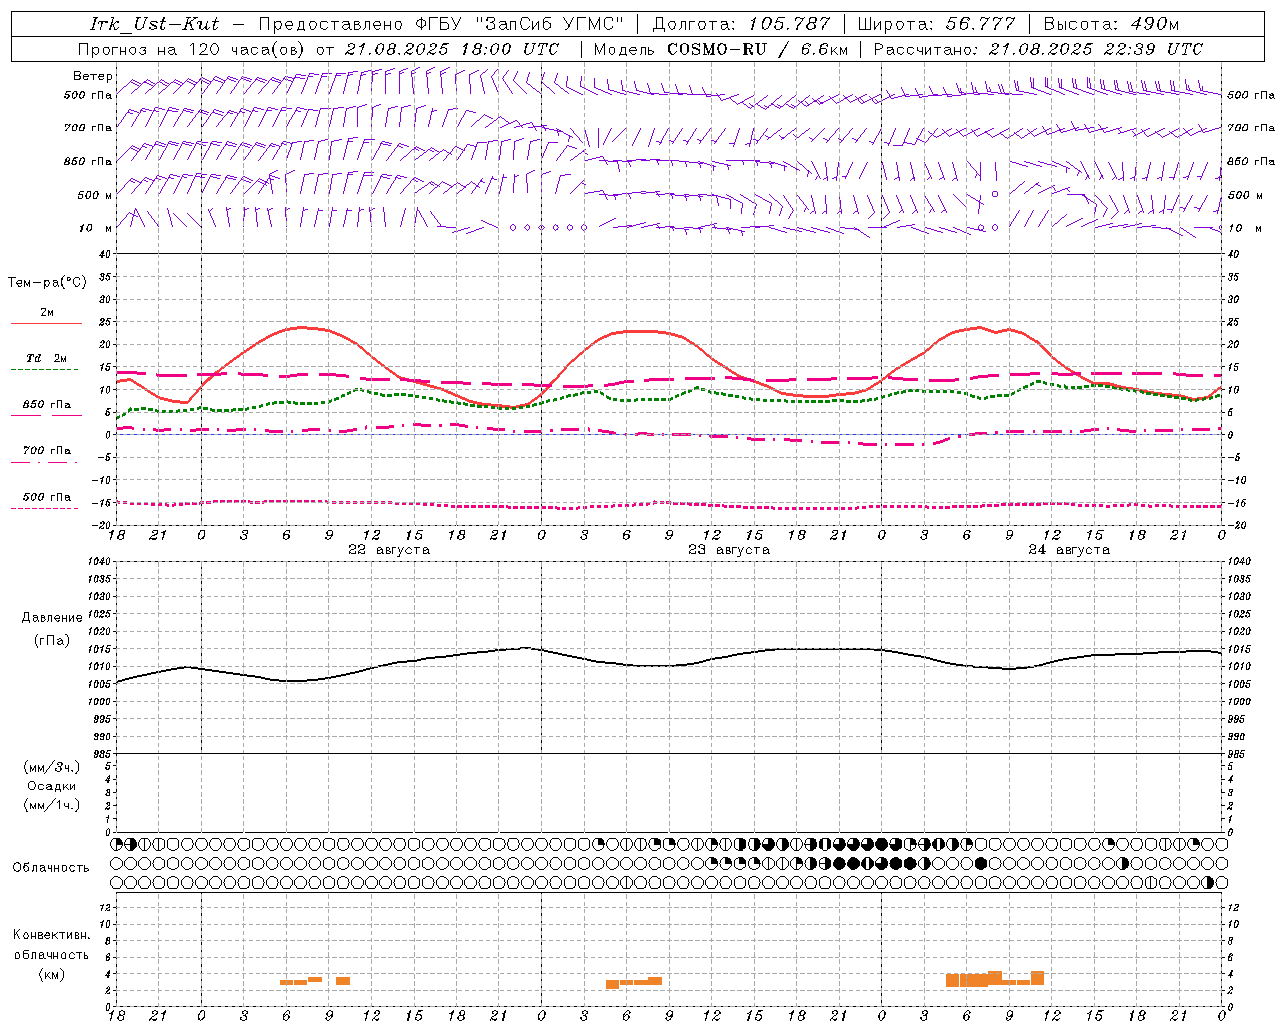Image resolution: width=1280 pixels, height=1024 pixels.
Task: Click the Долгота: 105.787 value
Action: [x=741, y=24]
